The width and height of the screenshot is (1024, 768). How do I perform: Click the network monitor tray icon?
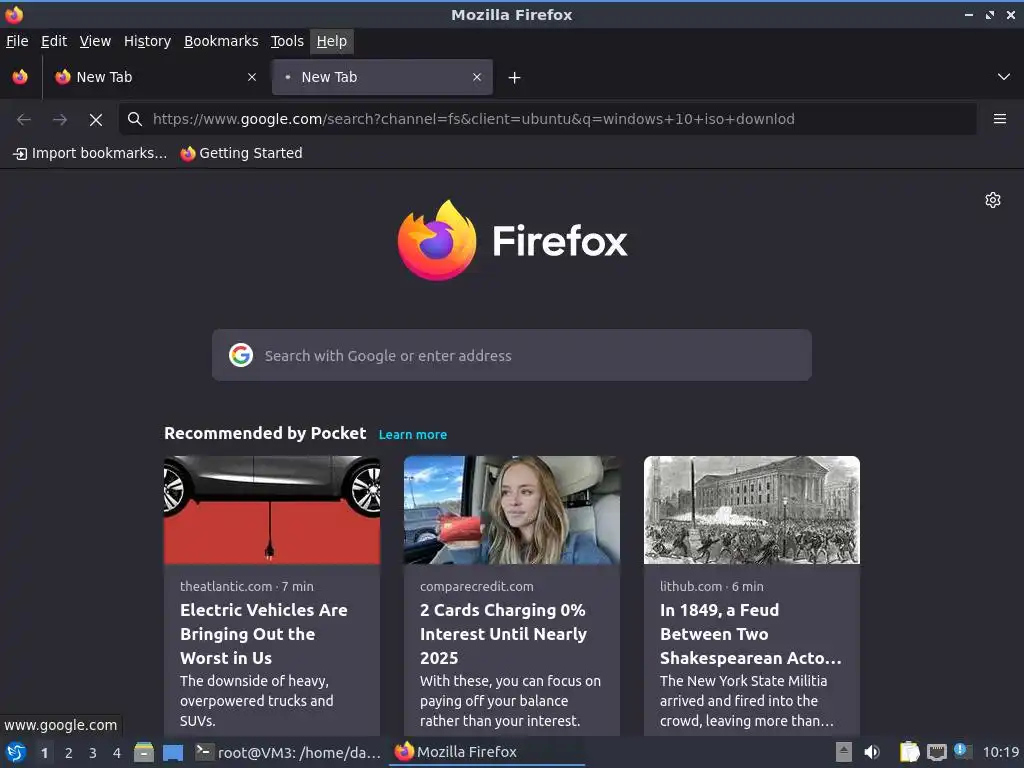[x=936, y=753]
